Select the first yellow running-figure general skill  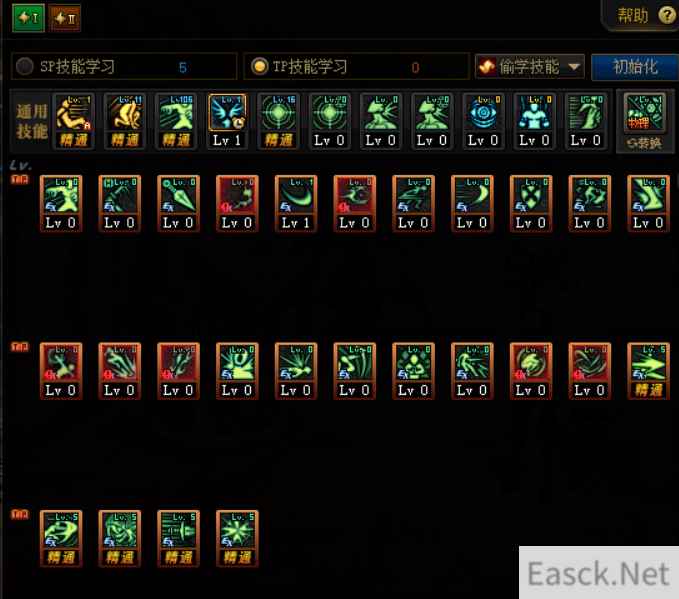[74, 121]
